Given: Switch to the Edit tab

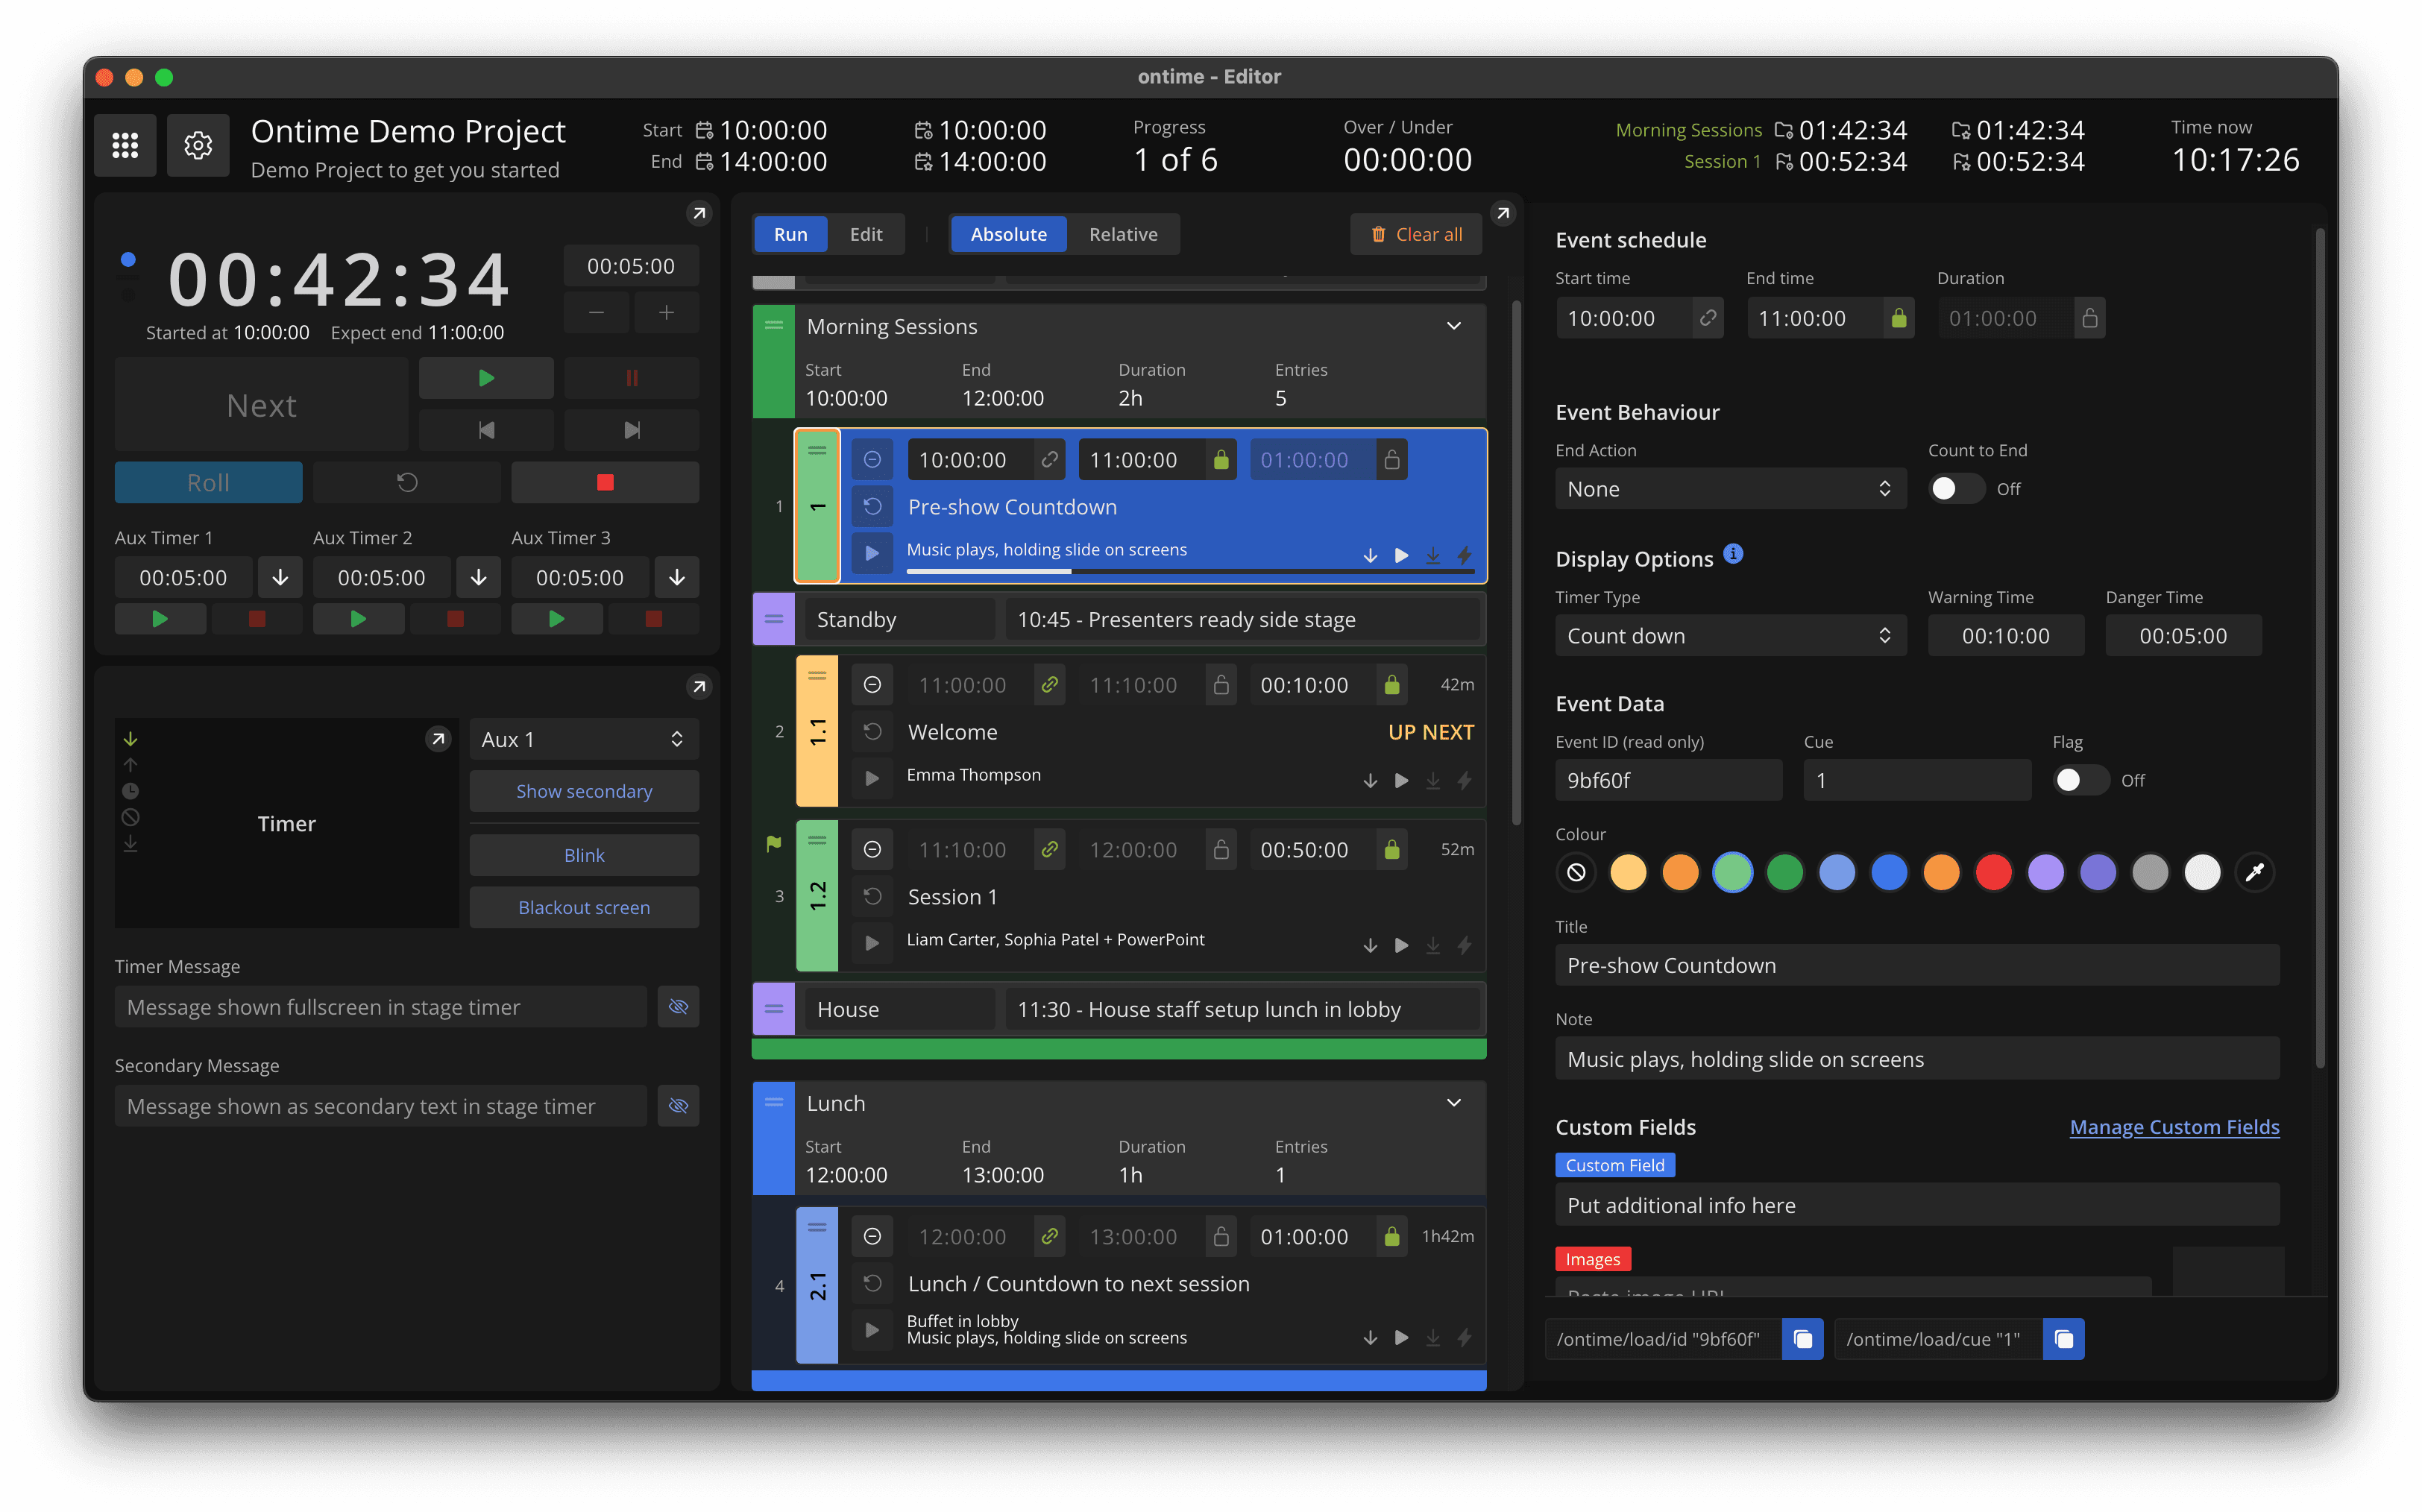Looking at the screenshot, I should [x=866, y=233].
